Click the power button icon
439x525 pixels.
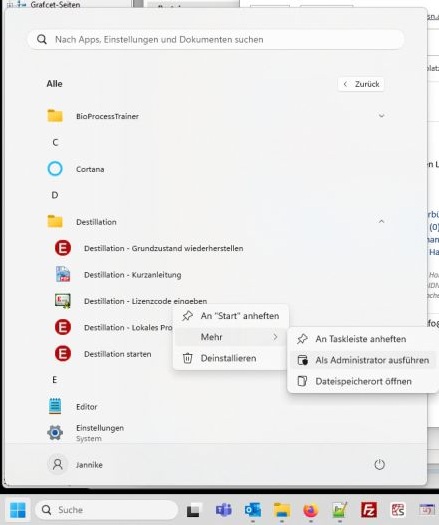[x=379, y=464]
